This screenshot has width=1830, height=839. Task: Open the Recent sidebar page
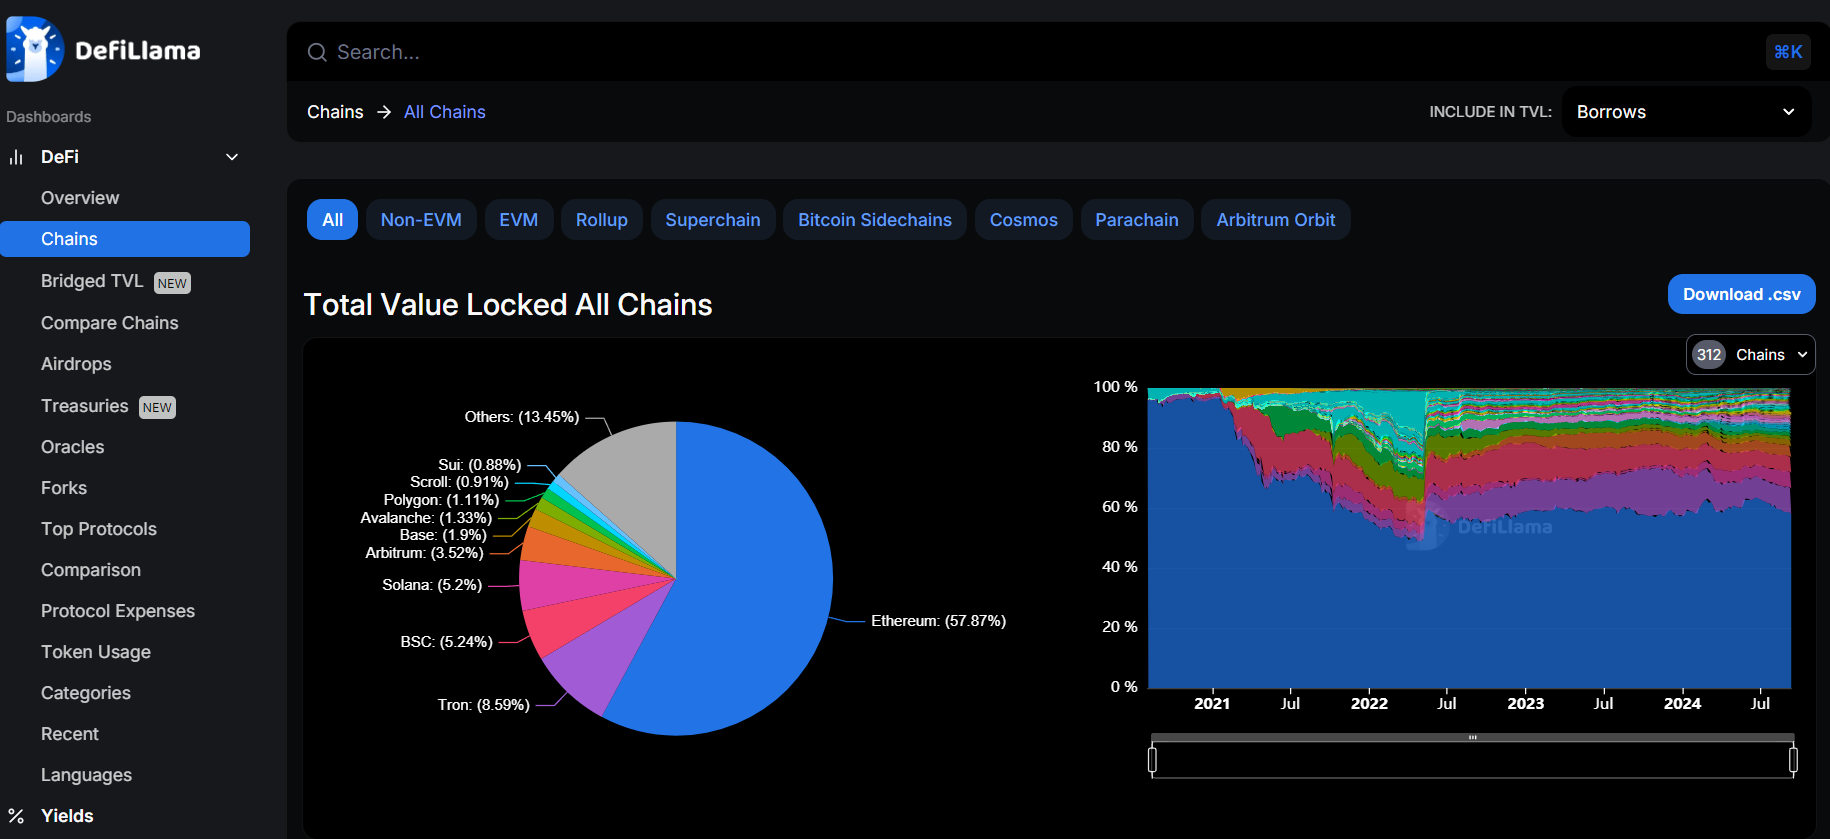tap(70, 734)
